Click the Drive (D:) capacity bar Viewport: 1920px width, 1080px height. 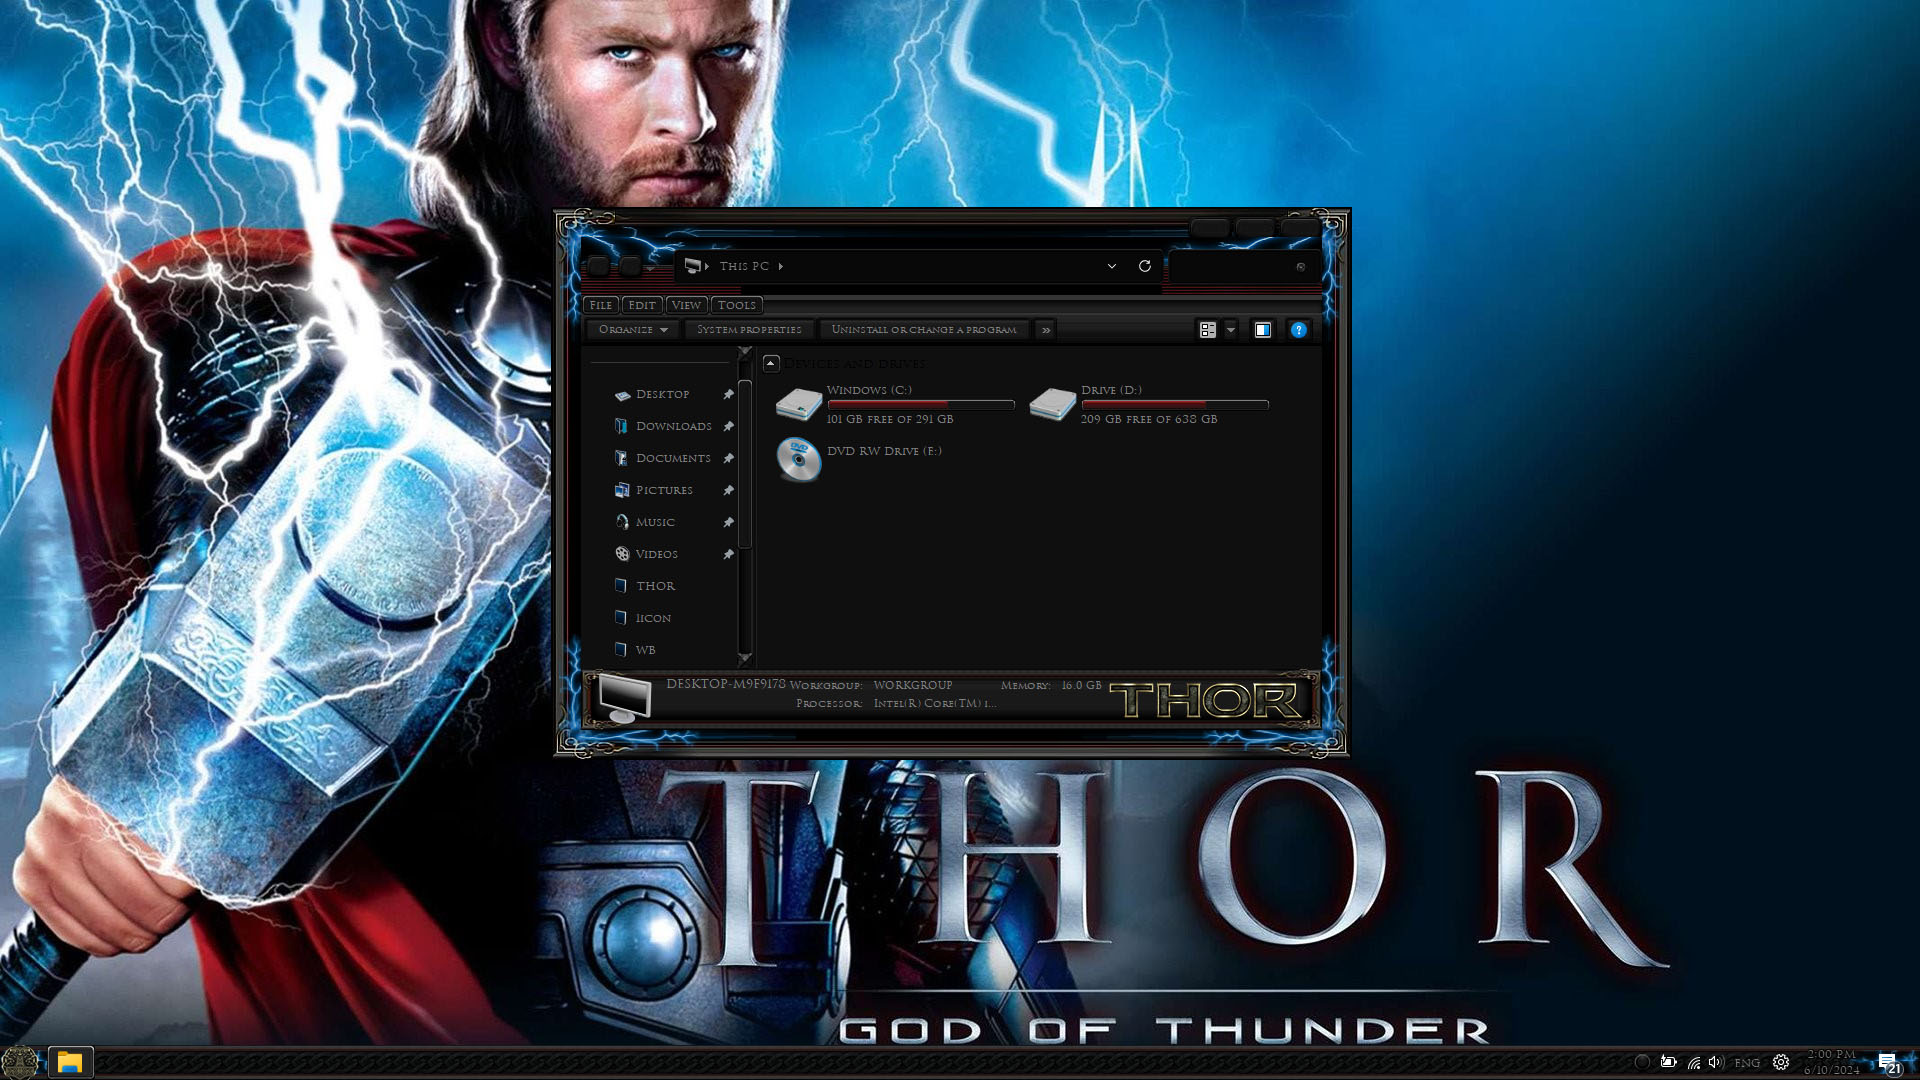click(x=1174, y=405)
